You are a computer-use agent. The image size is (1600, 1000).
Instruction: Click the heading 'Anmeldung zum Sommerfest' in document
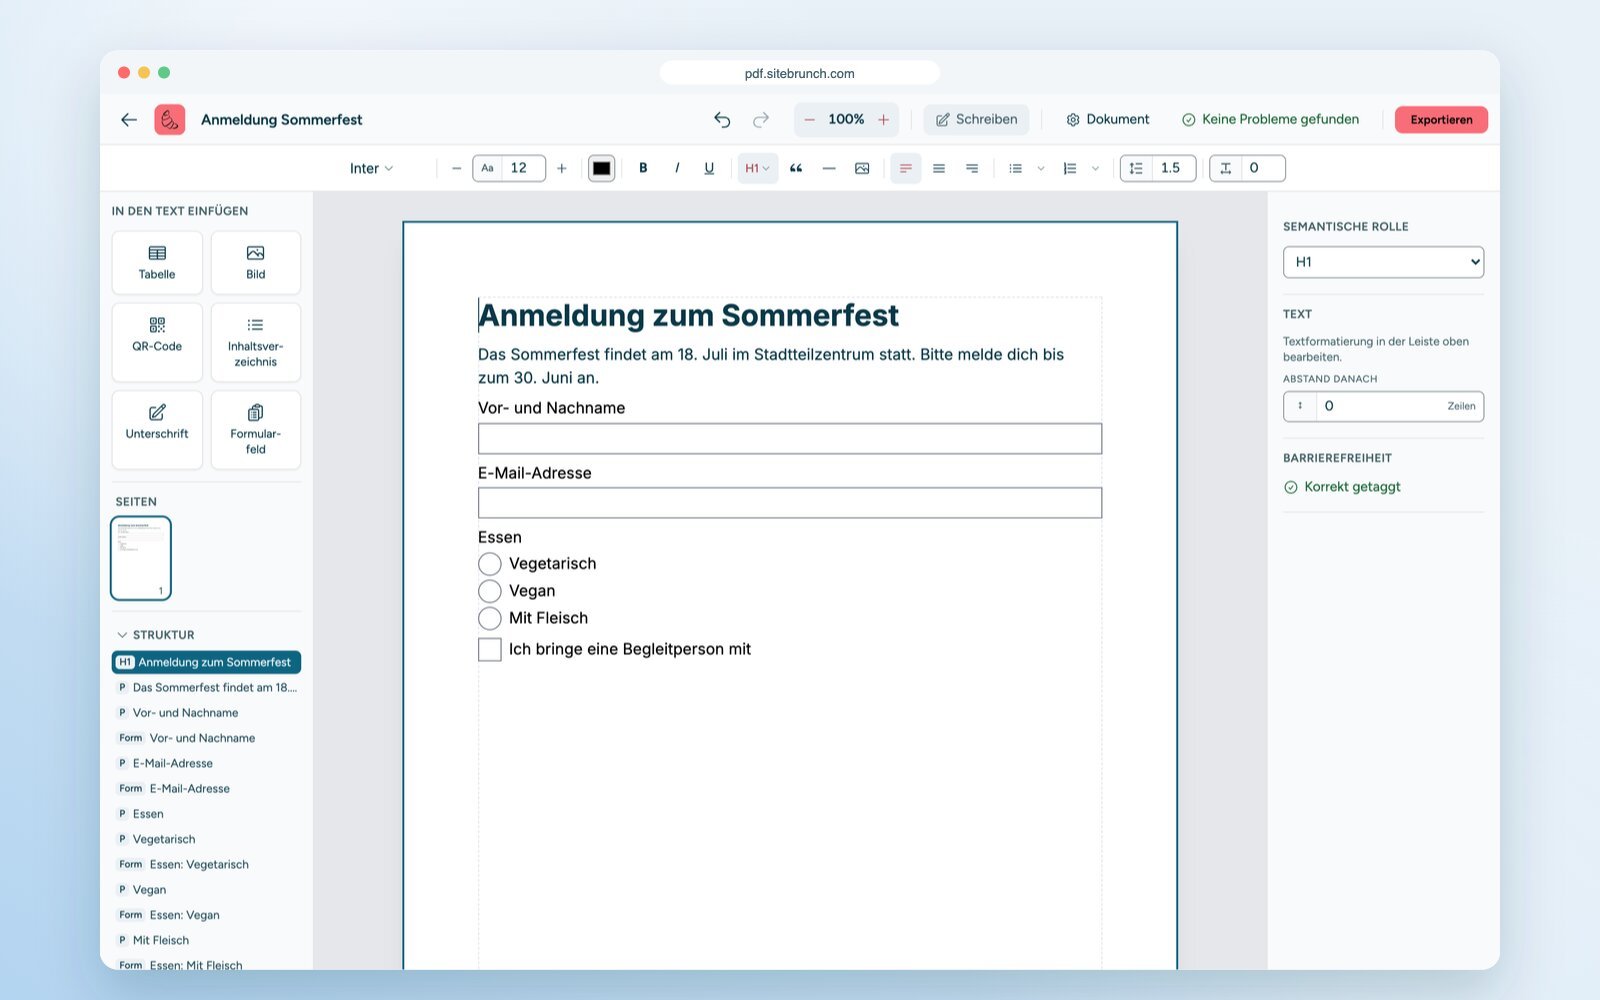[688, 315]
